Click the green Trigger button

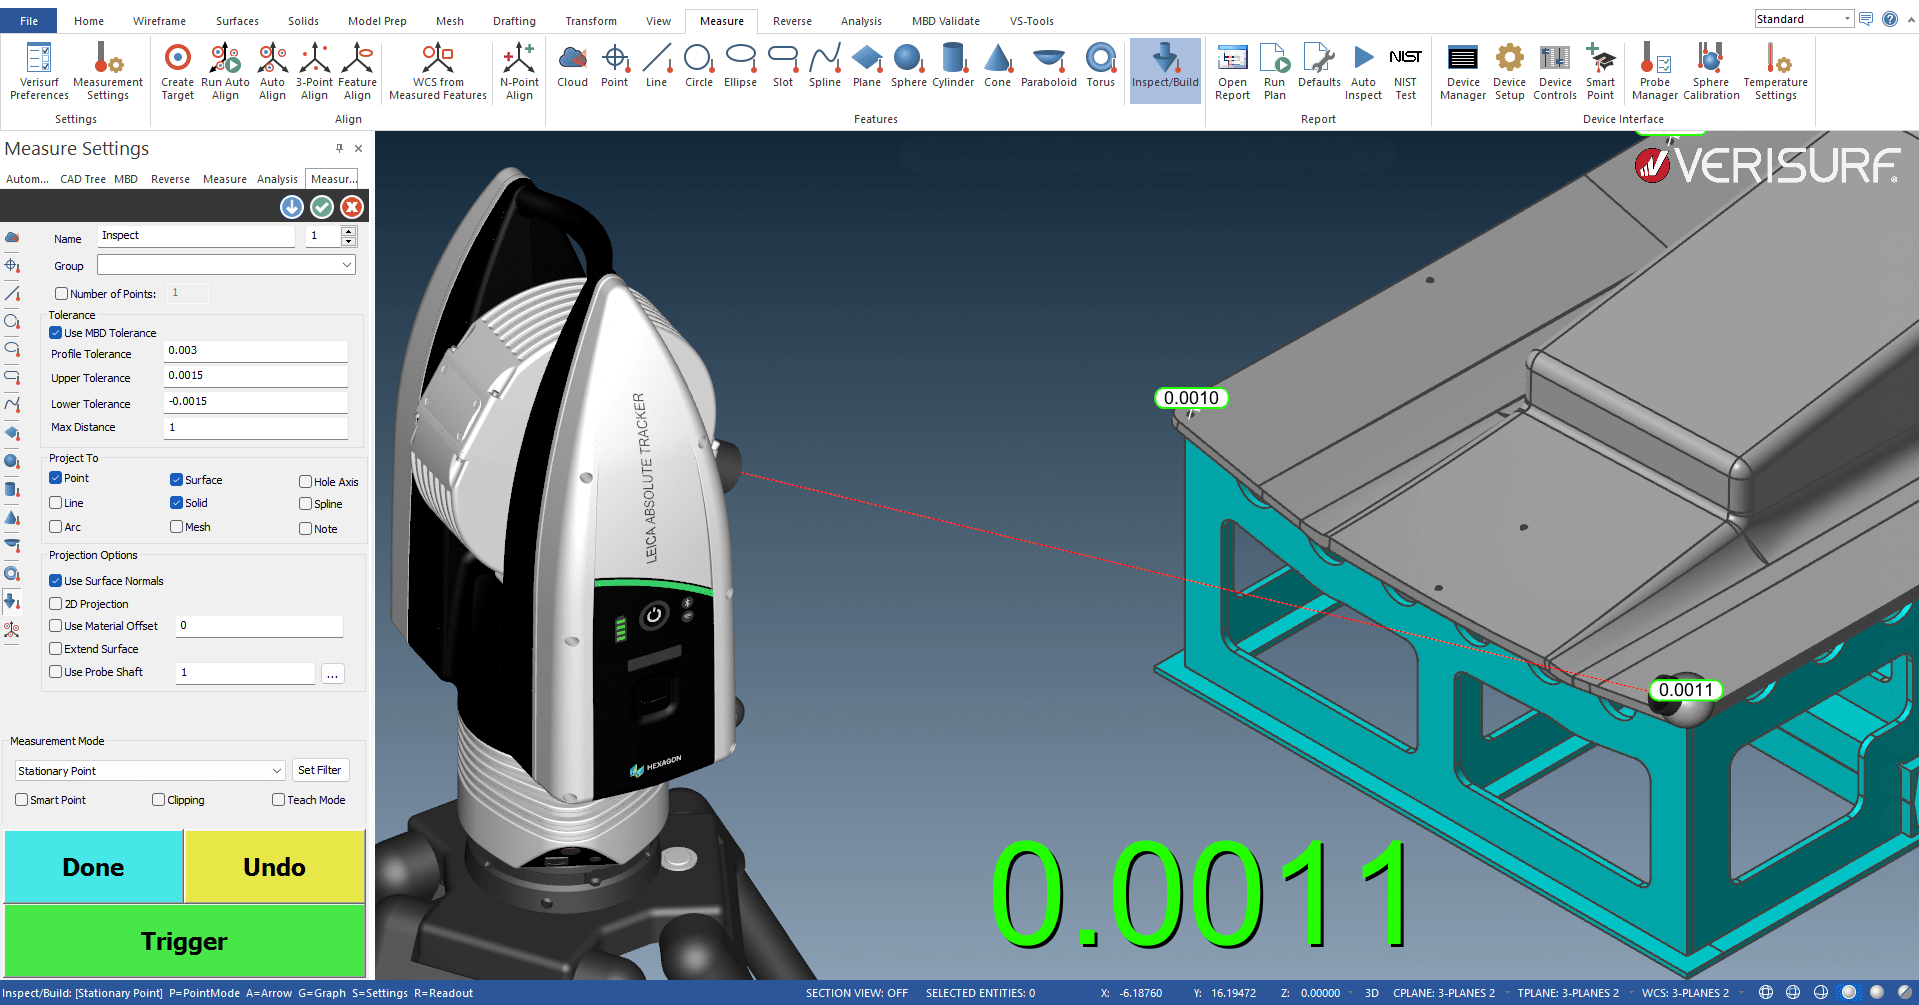(185, 941)
